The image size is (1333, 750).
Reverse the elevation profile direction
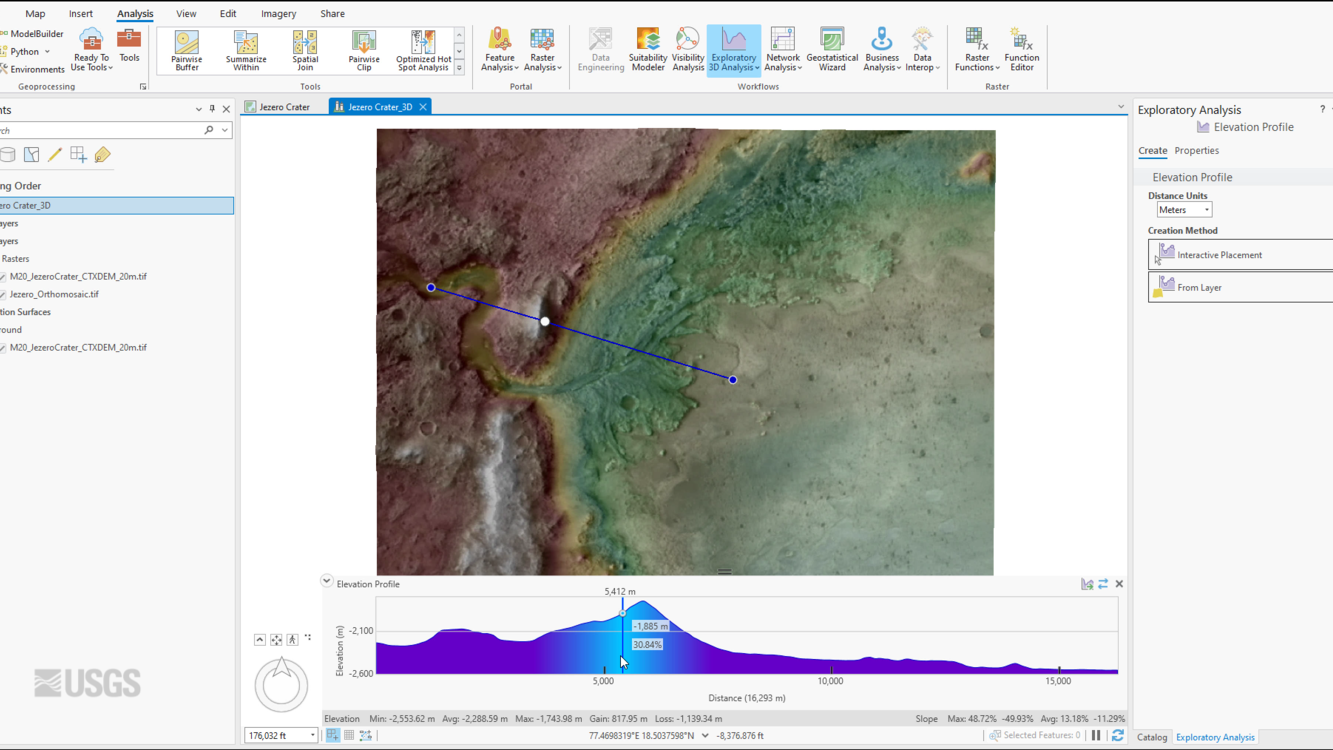1102,583
